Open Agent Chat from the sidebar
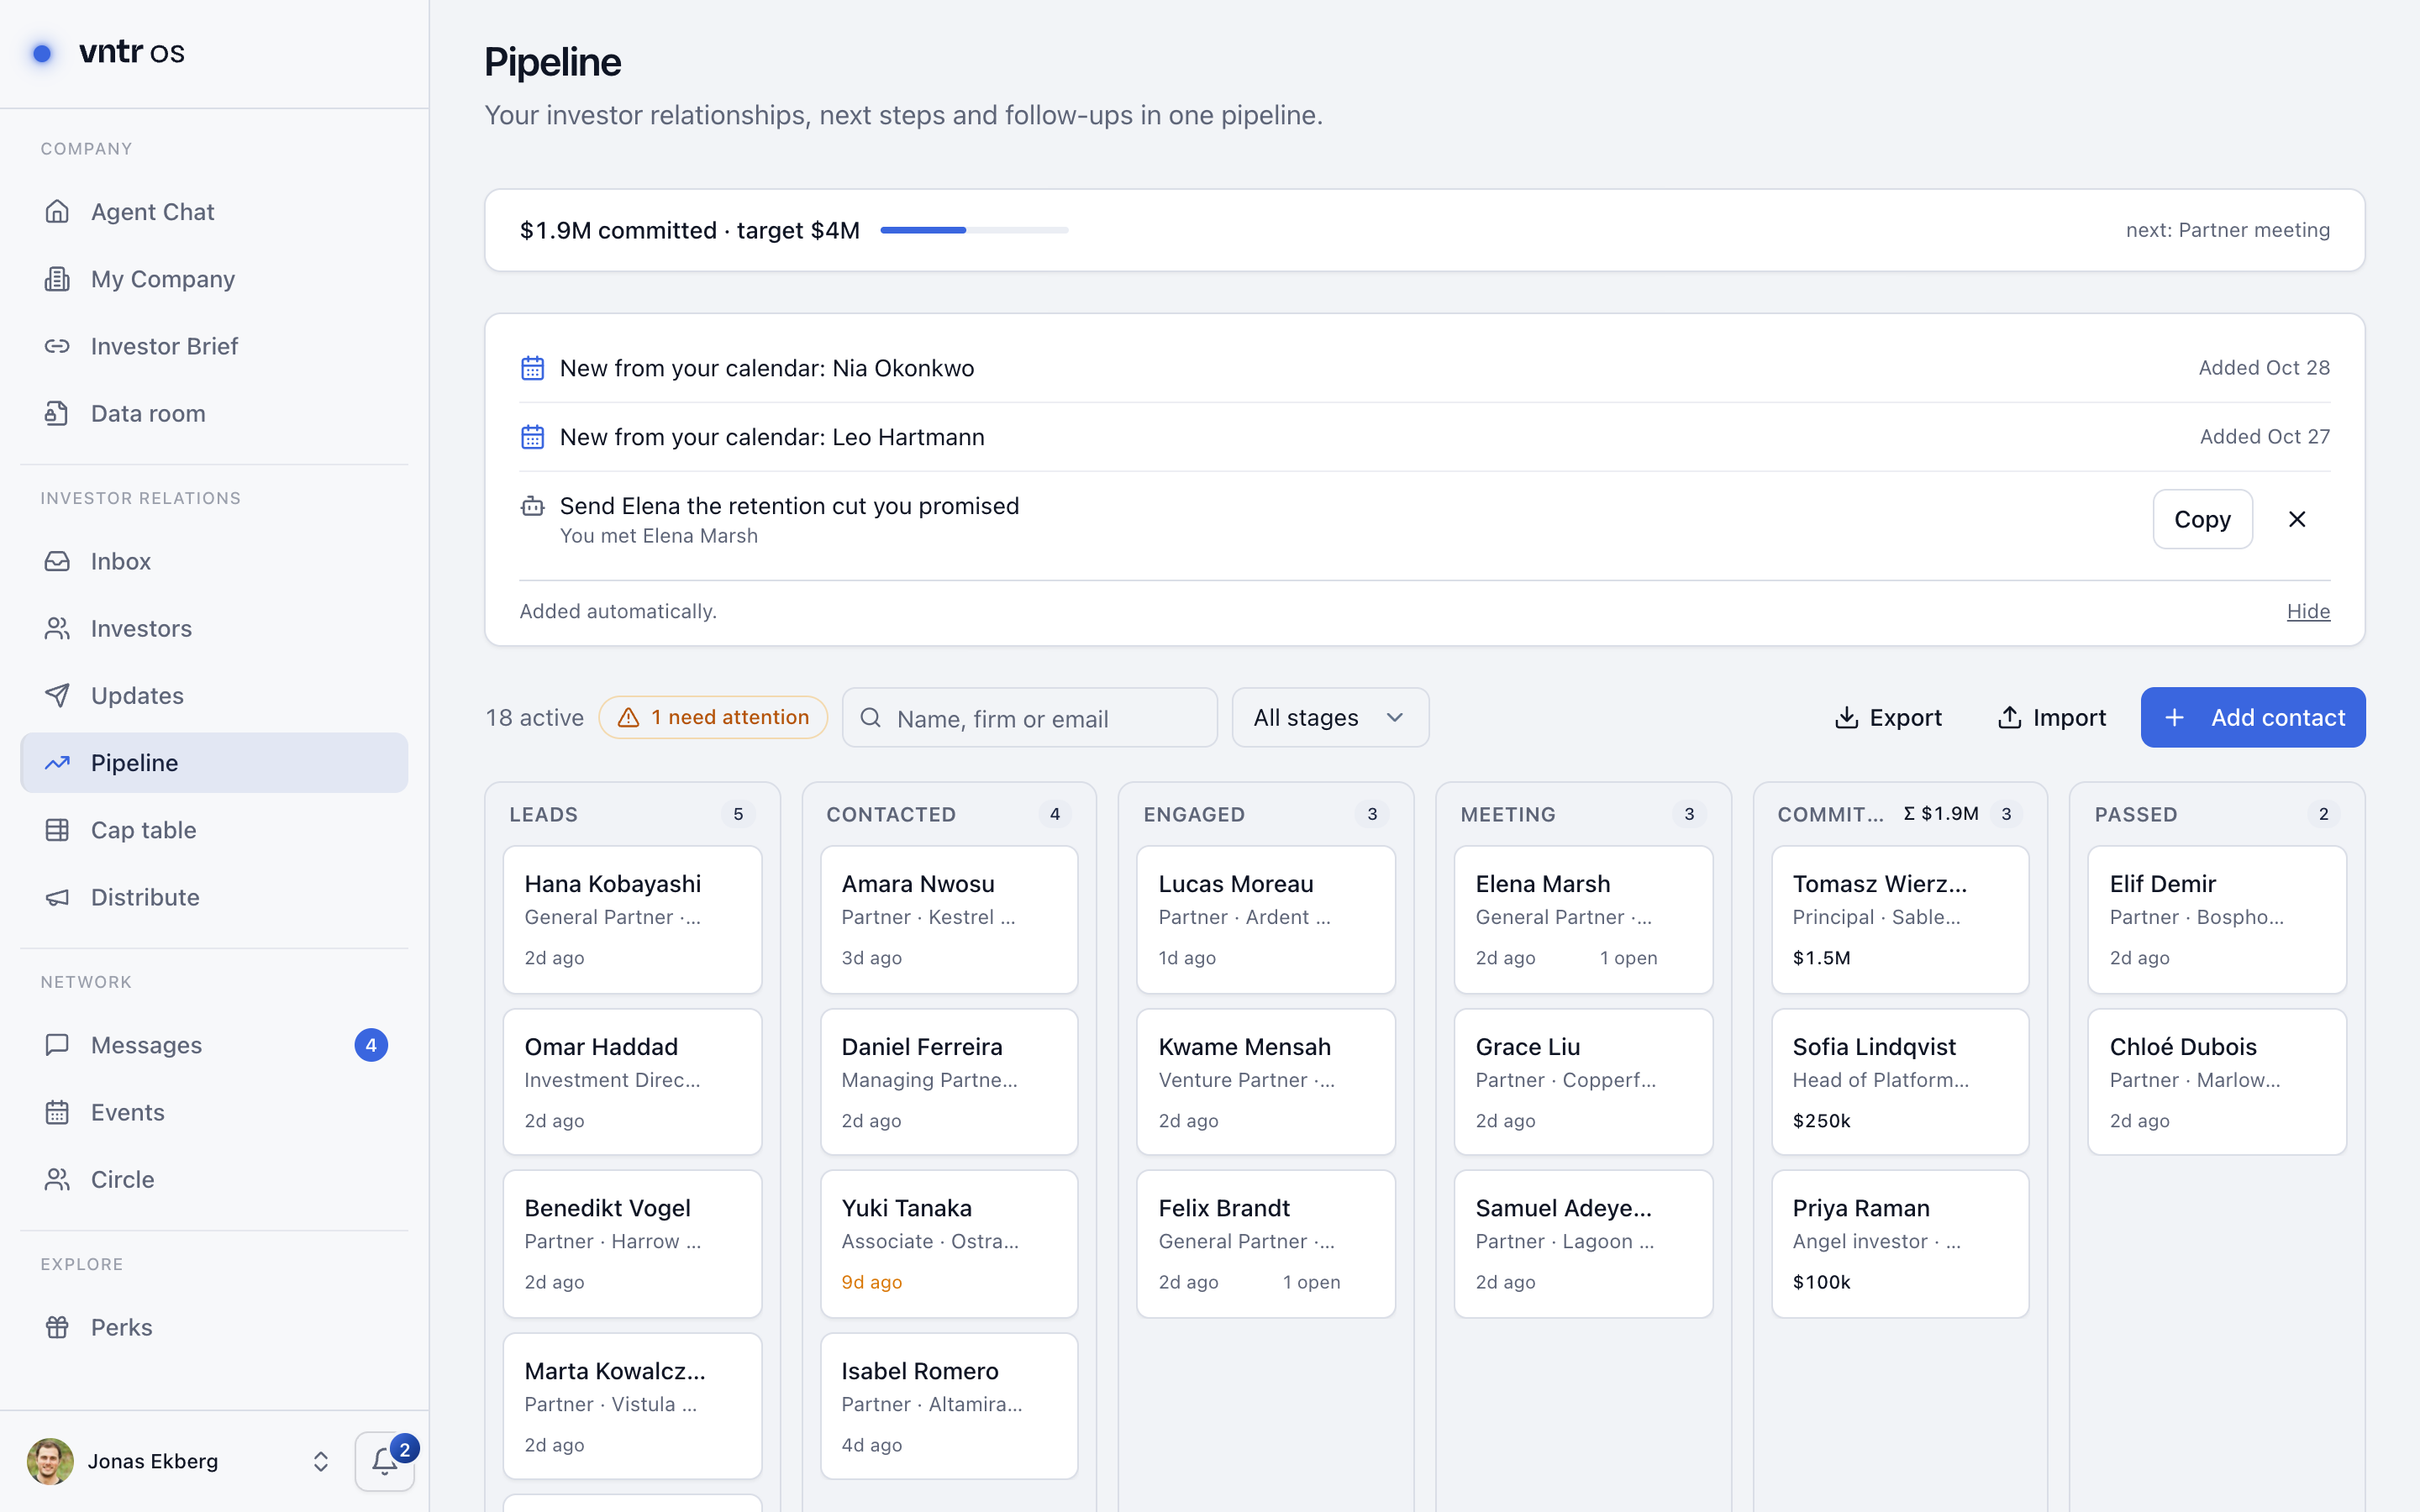Screen dimensions: 2420x1512 coord(214,212)
